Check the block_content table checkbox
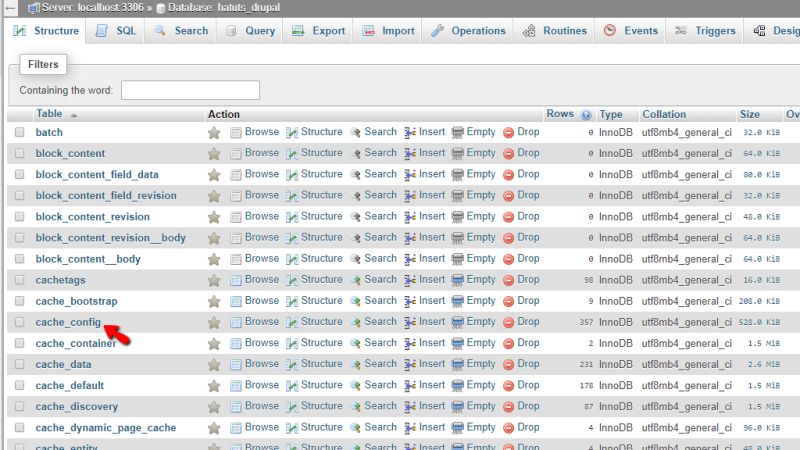Image resolution: width=800 pixels, height=450 pixels. [19, 153]
